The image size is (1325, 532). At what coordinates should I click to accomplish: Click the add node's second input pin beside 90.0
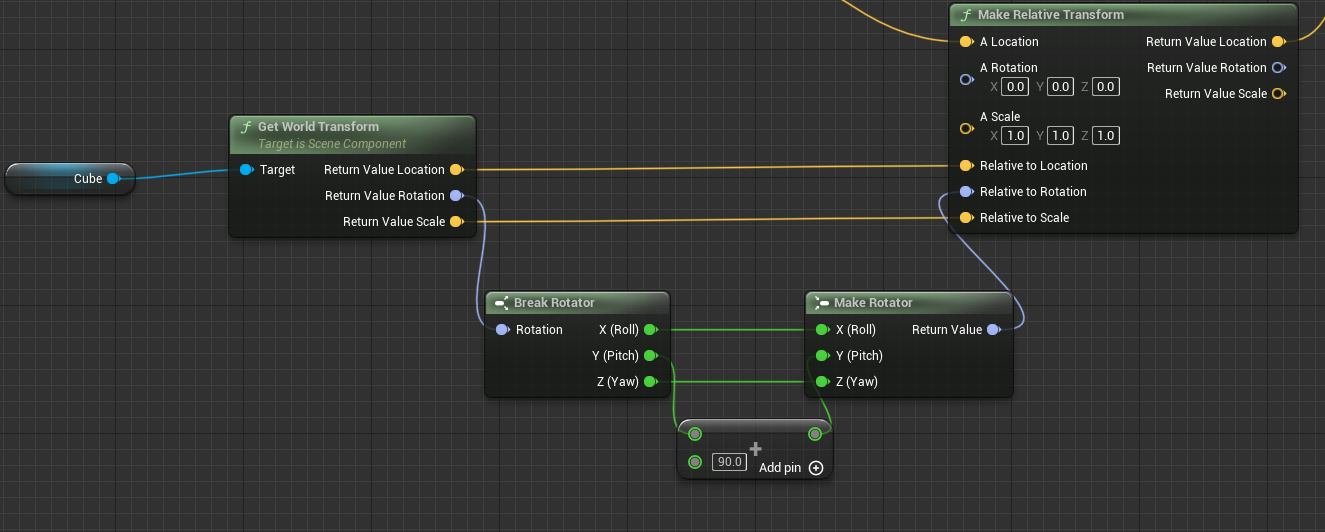[695, 462]
